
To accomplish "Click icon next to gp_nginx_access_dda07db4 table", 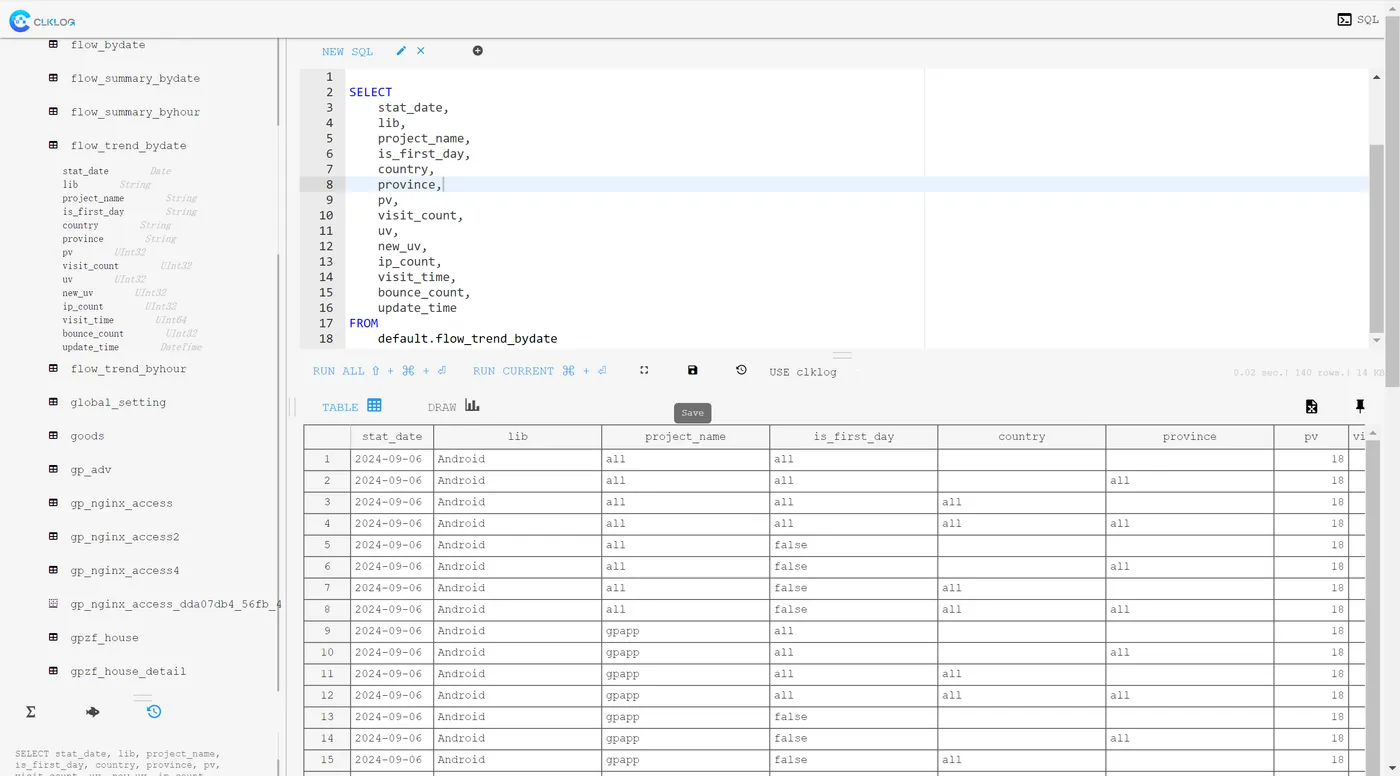I will point(54,604).
